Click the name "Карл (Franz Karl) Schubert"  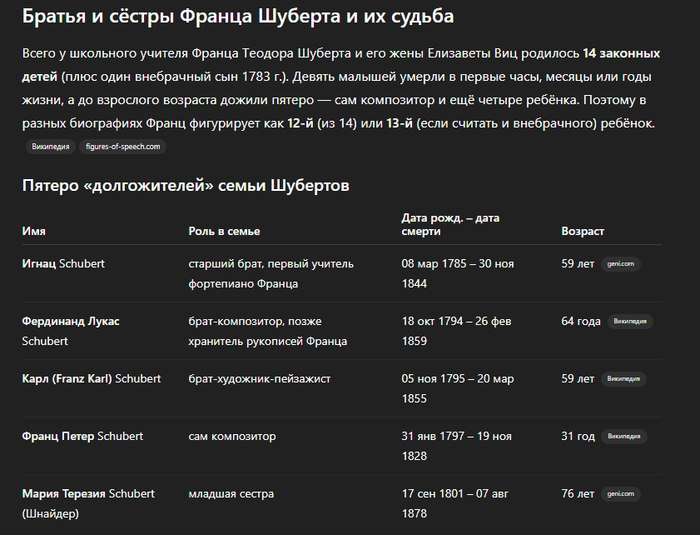coord(91,379)
